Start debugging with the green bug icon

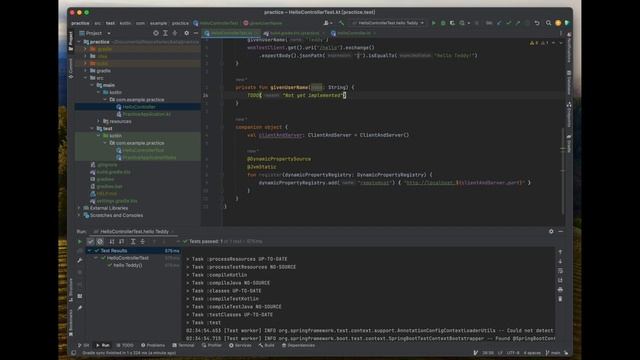point(443,23)
